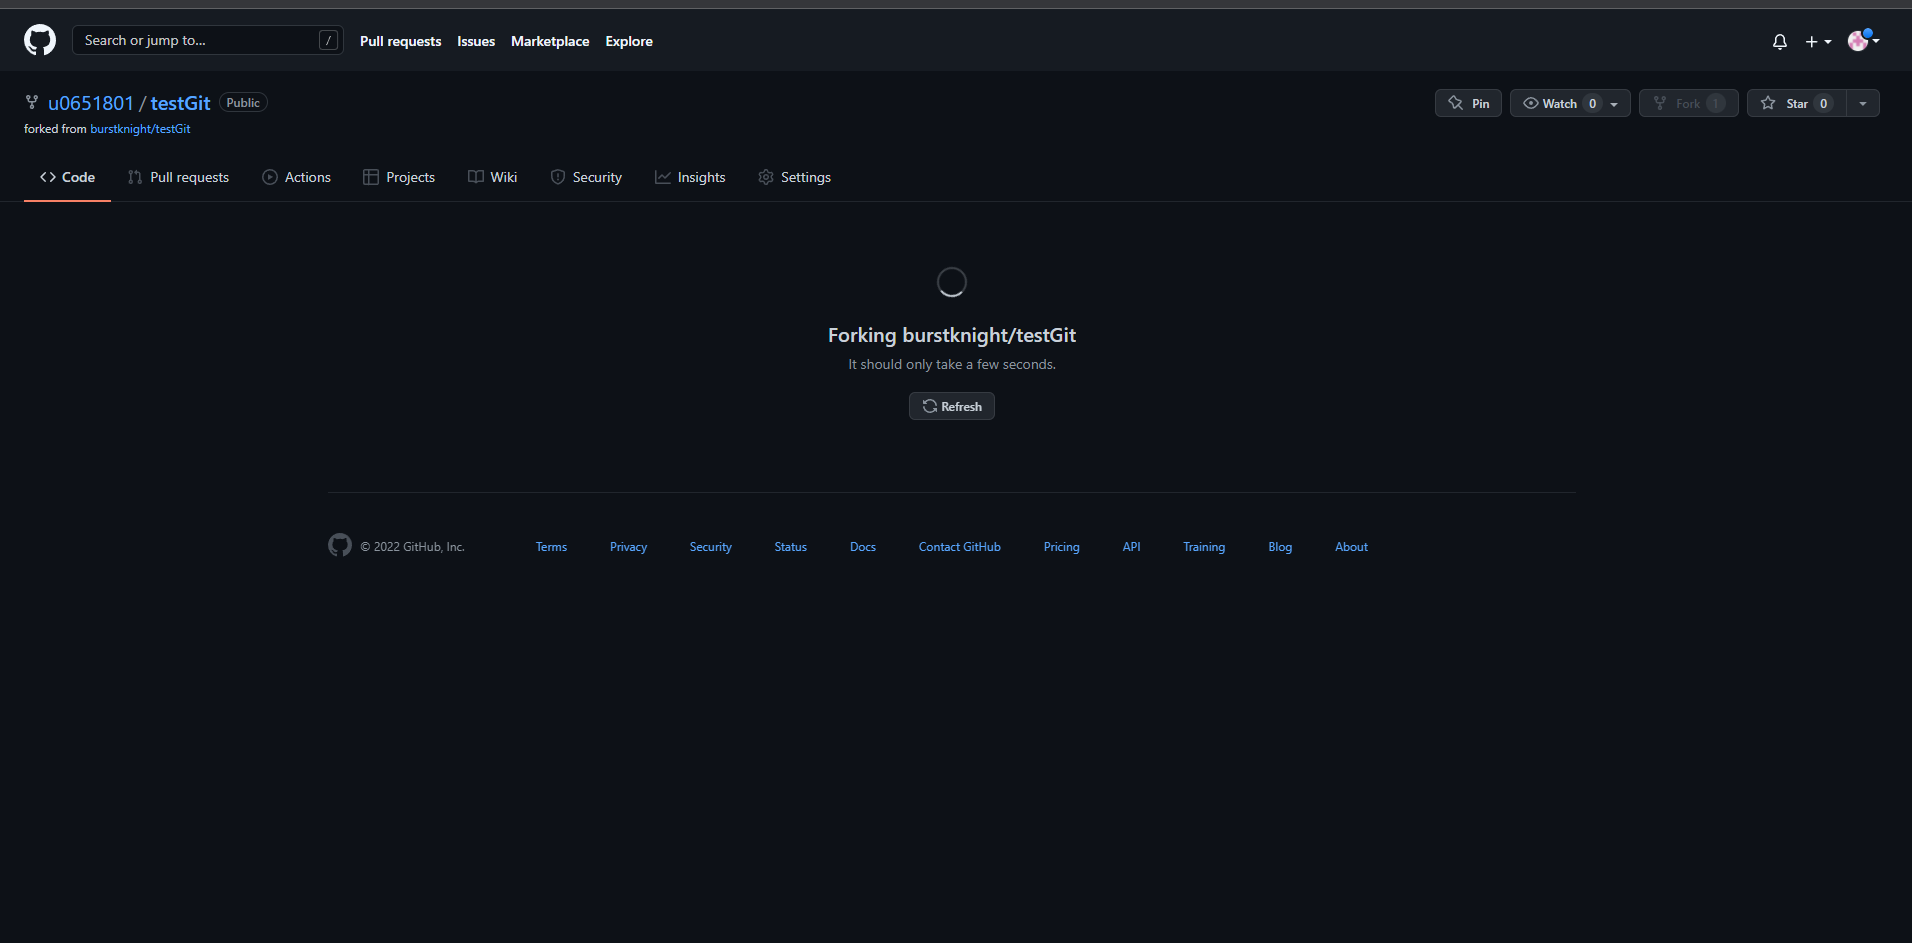
Task: Switch to the Pull requests repo tab
Action: [178, 177]
